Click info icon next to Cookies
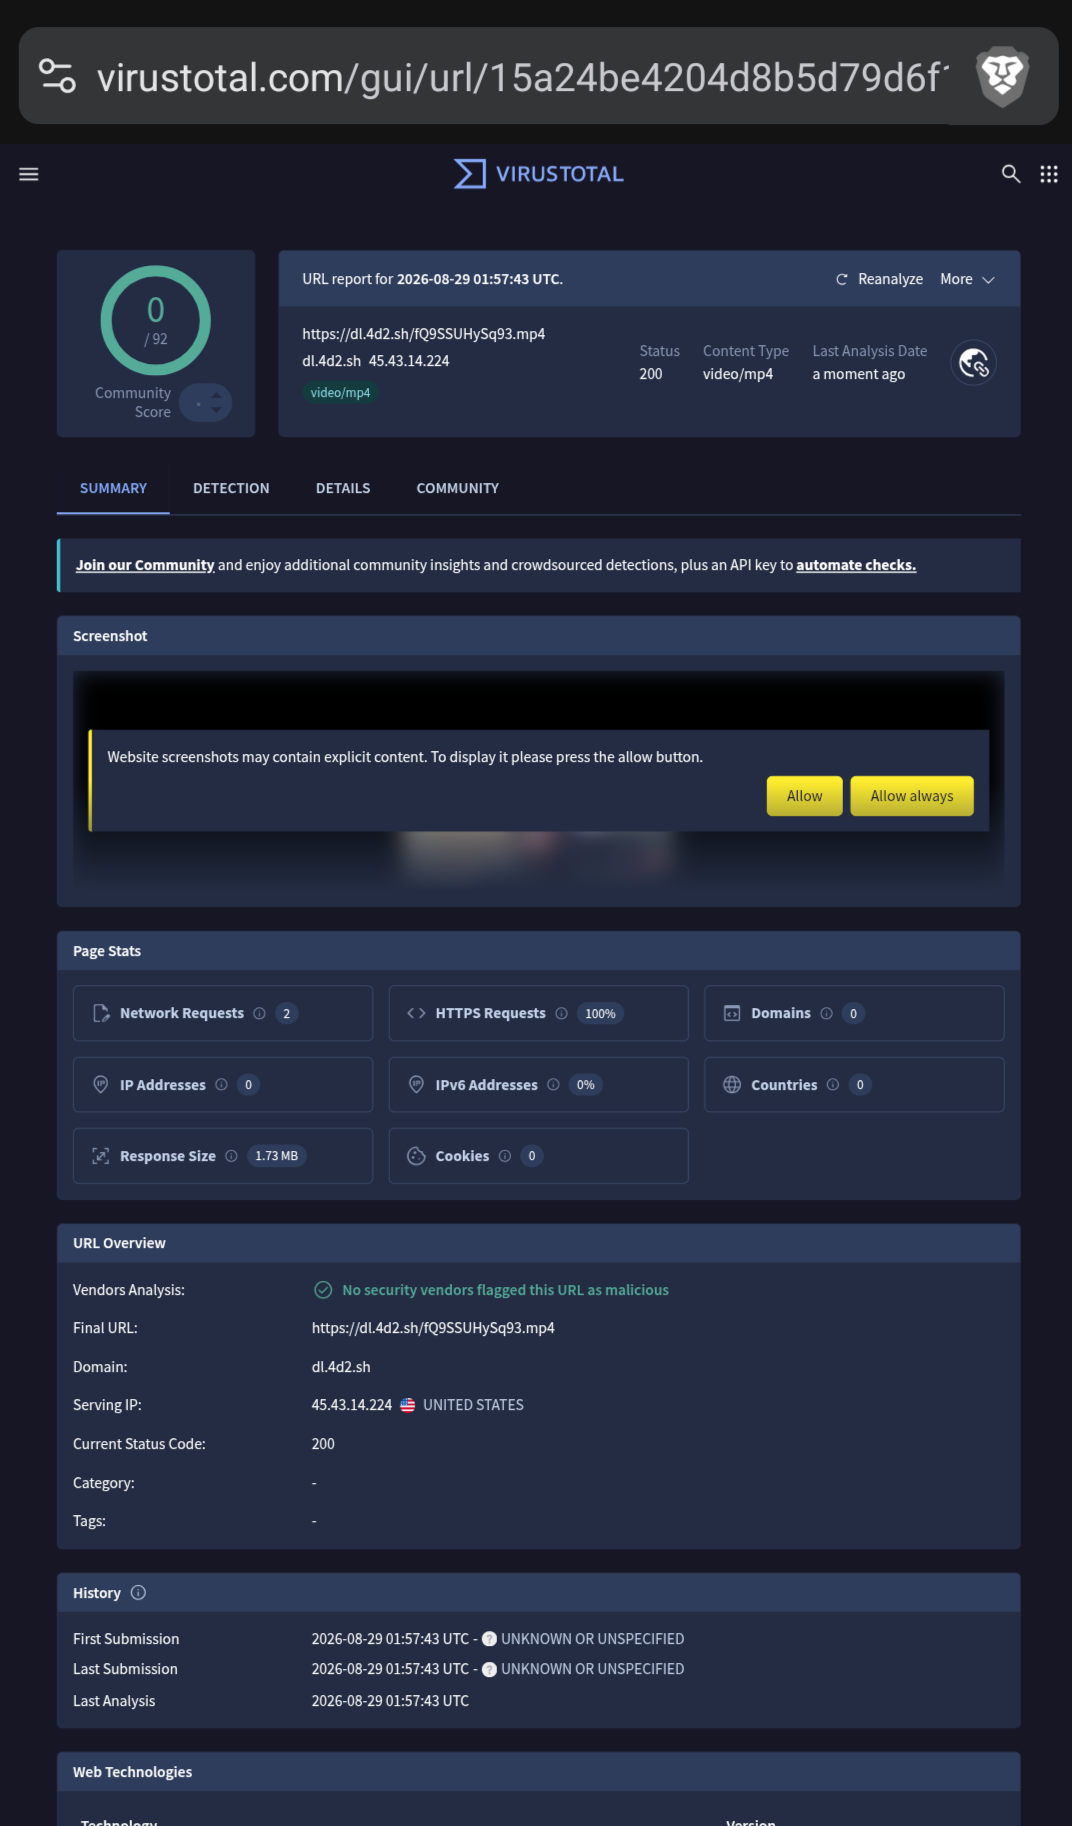Viewport: 1072px width, 1826px height. pos(505,1156)
